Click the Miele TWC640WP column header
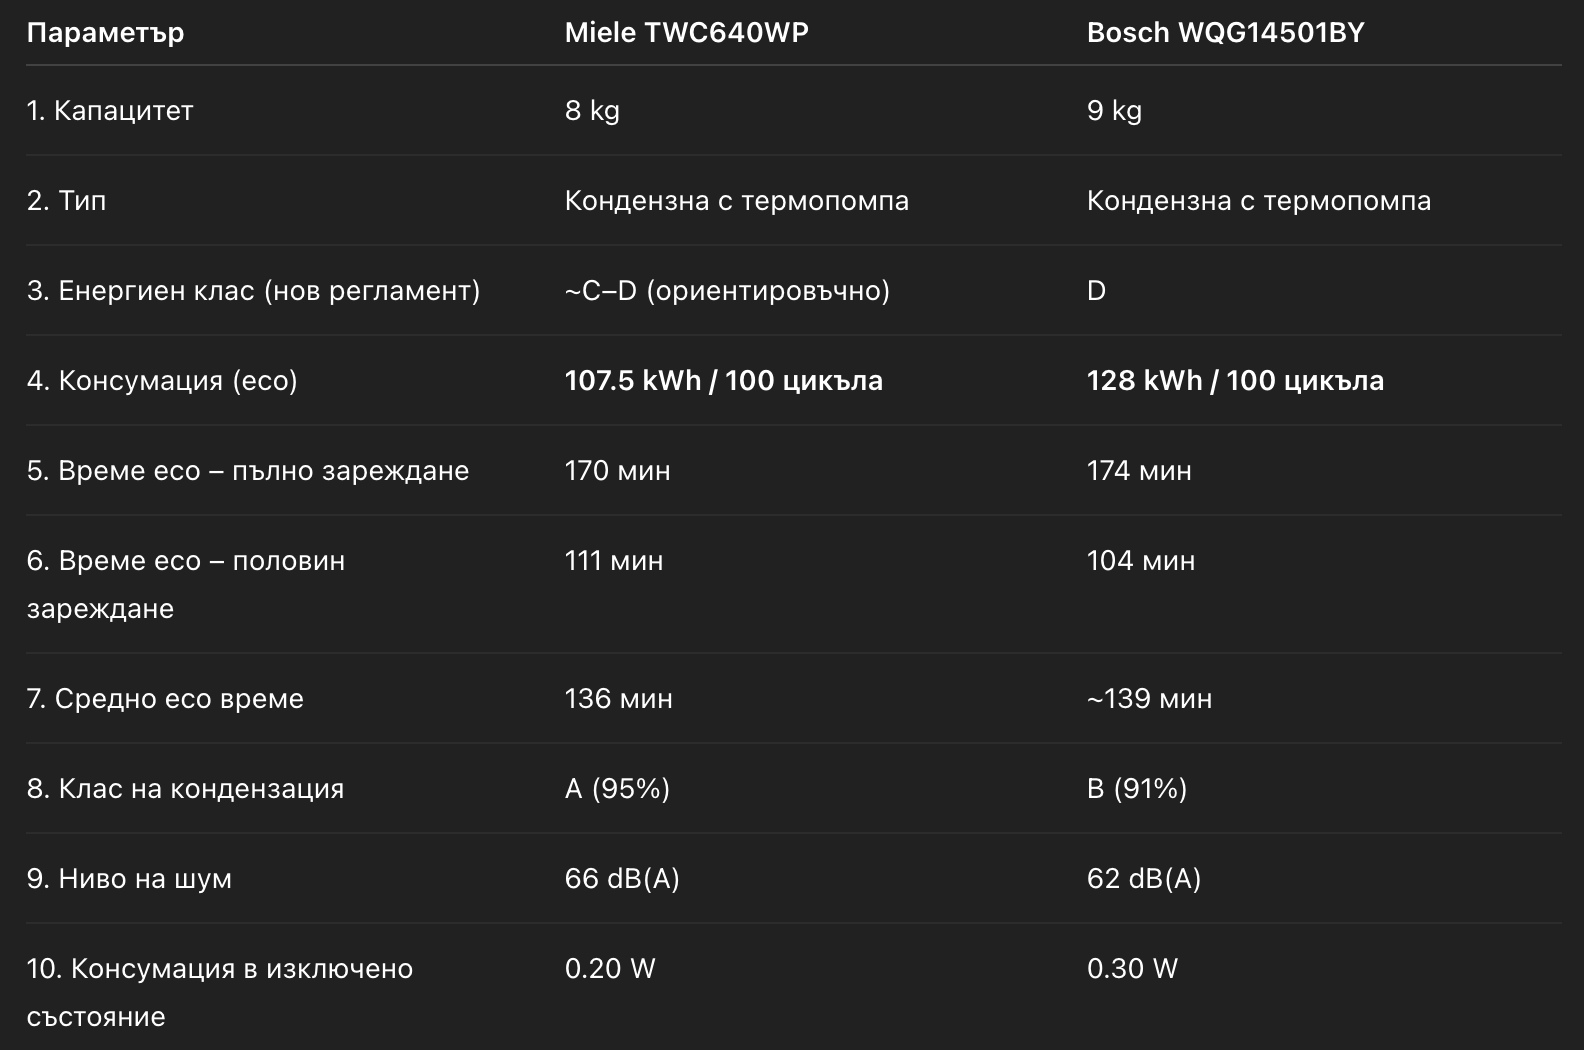Screen dimensions: 1584x1050 tap(686, 33)
